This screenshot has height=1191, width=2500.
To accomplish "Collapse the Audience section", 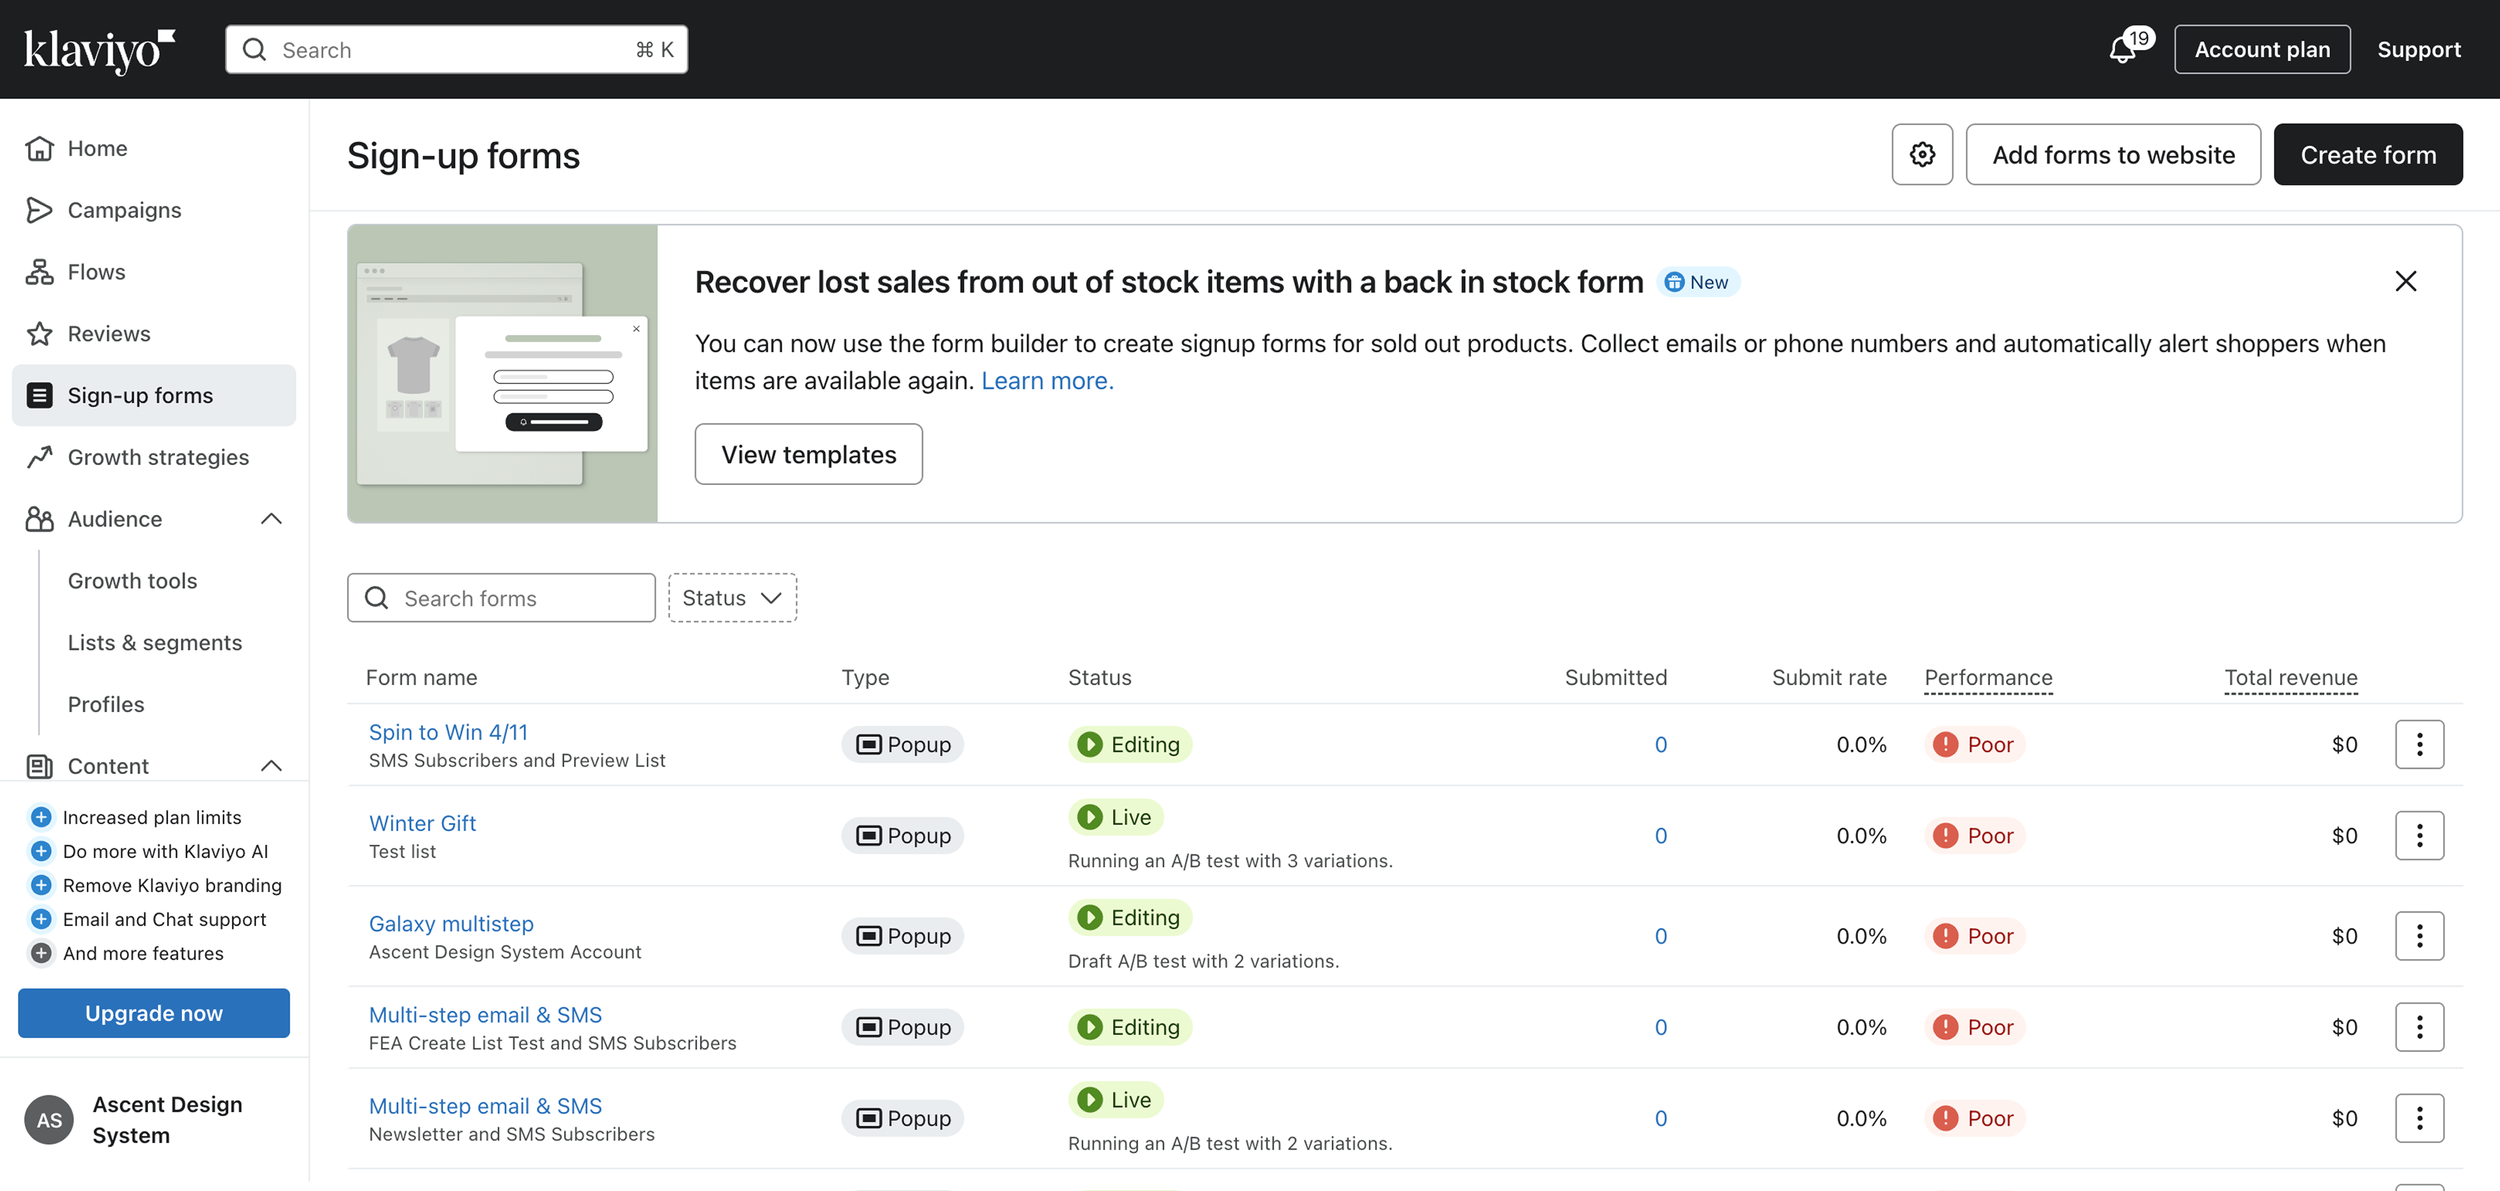I will 271,519.
